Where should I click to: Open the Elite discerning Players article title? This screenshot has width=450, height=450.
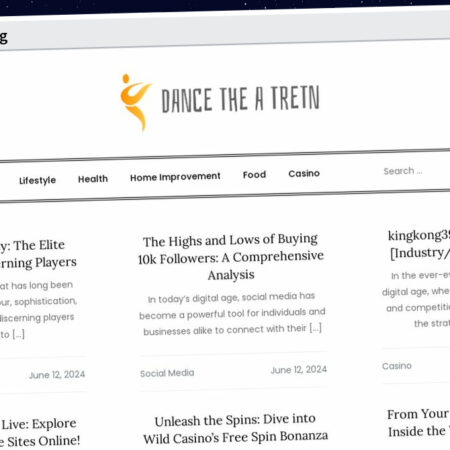[x=38, y=254]
